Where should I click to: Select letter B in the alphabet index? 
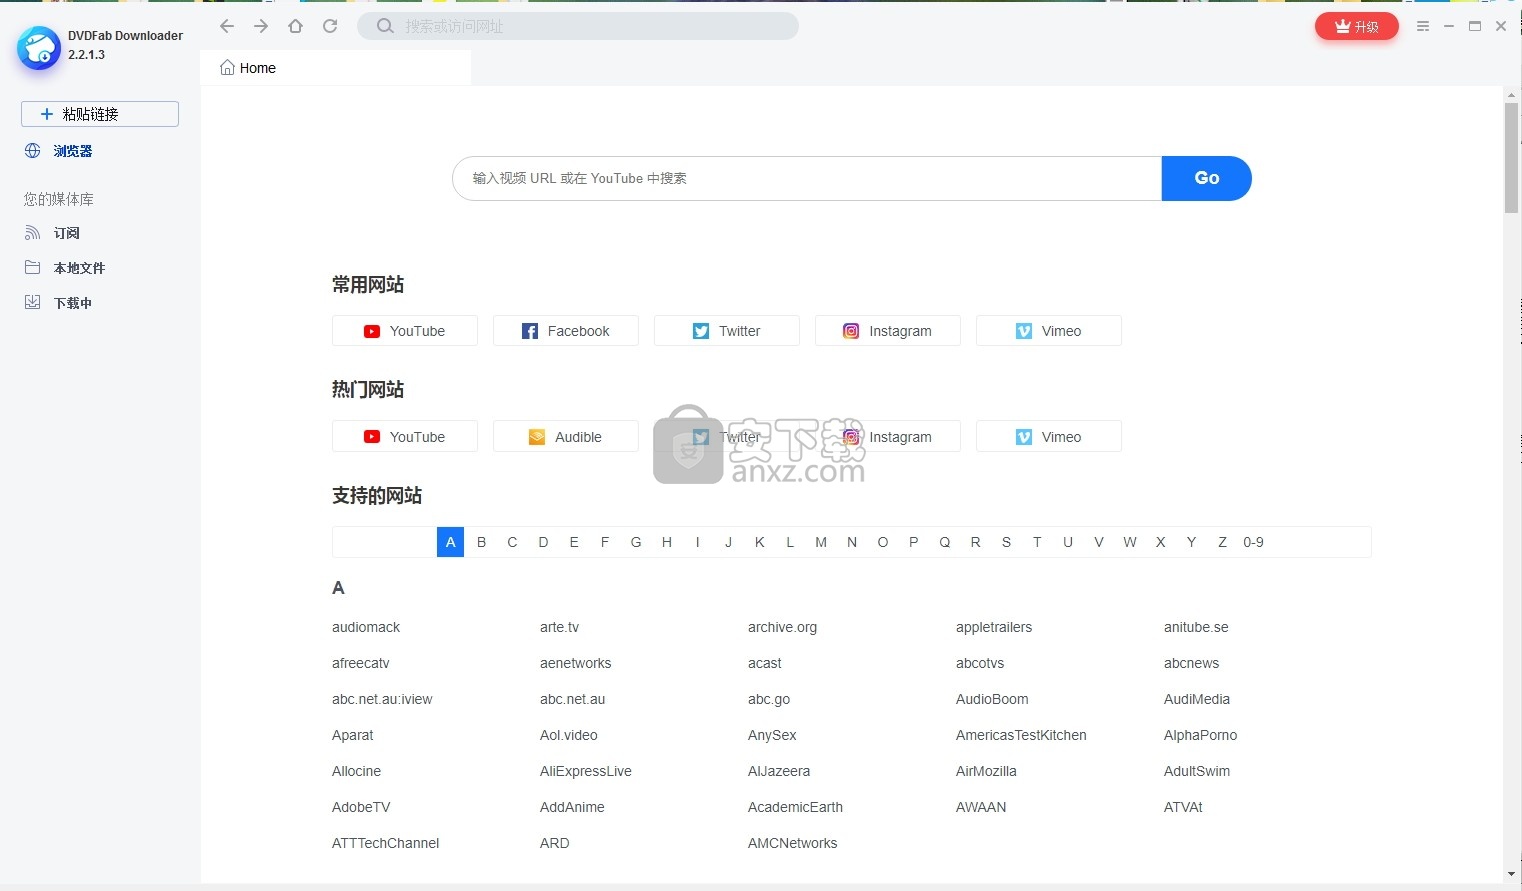click(x=482, y=542)
